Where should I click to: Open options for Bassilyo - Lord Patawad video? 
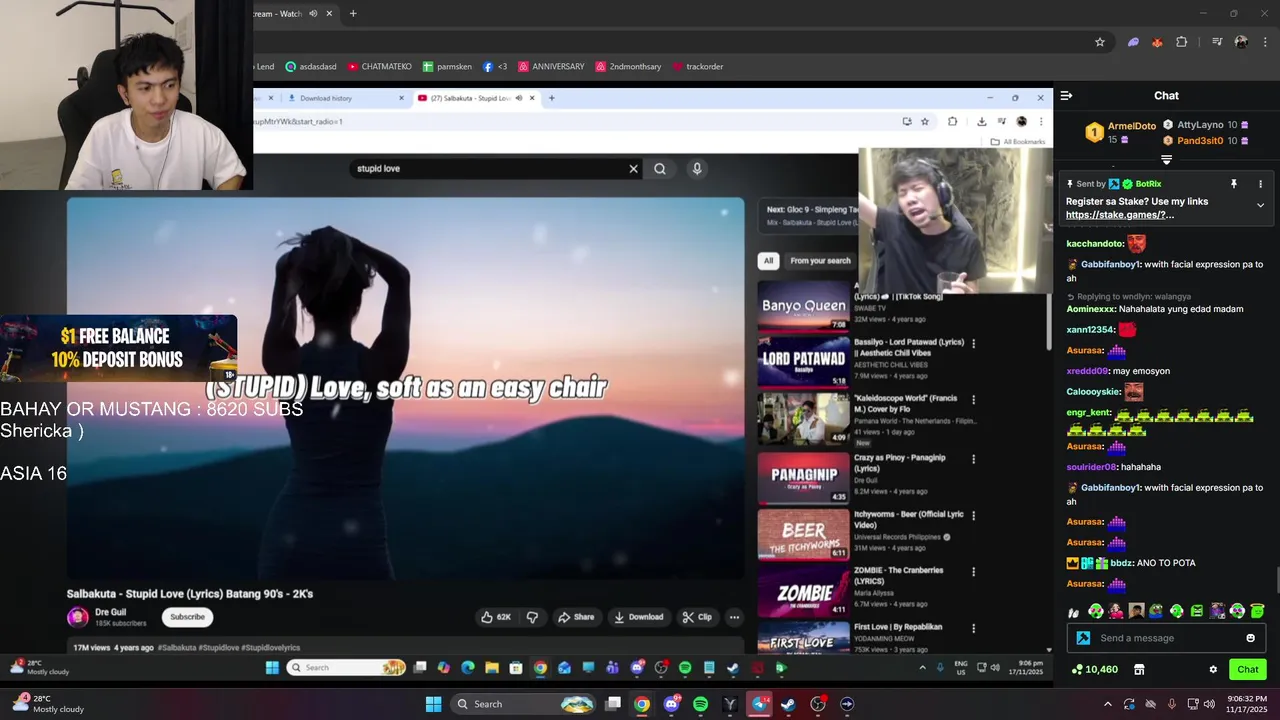pos(974,343)
